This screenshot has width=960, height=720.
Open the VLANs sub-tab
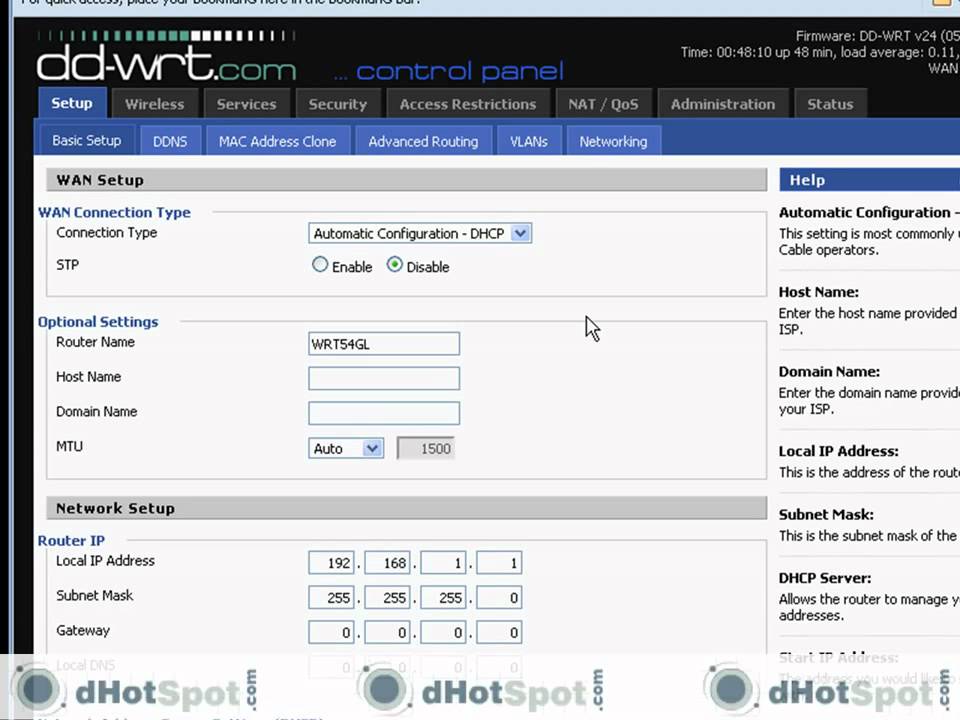529,141
